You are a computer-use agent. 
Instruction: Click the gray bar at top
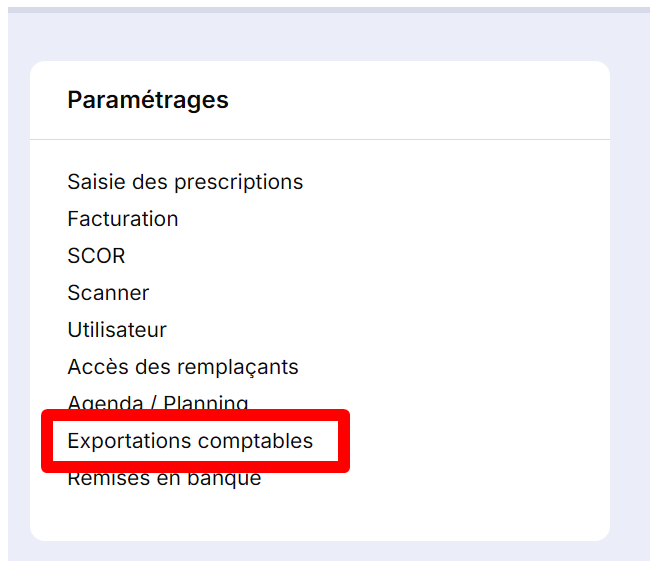328,9
